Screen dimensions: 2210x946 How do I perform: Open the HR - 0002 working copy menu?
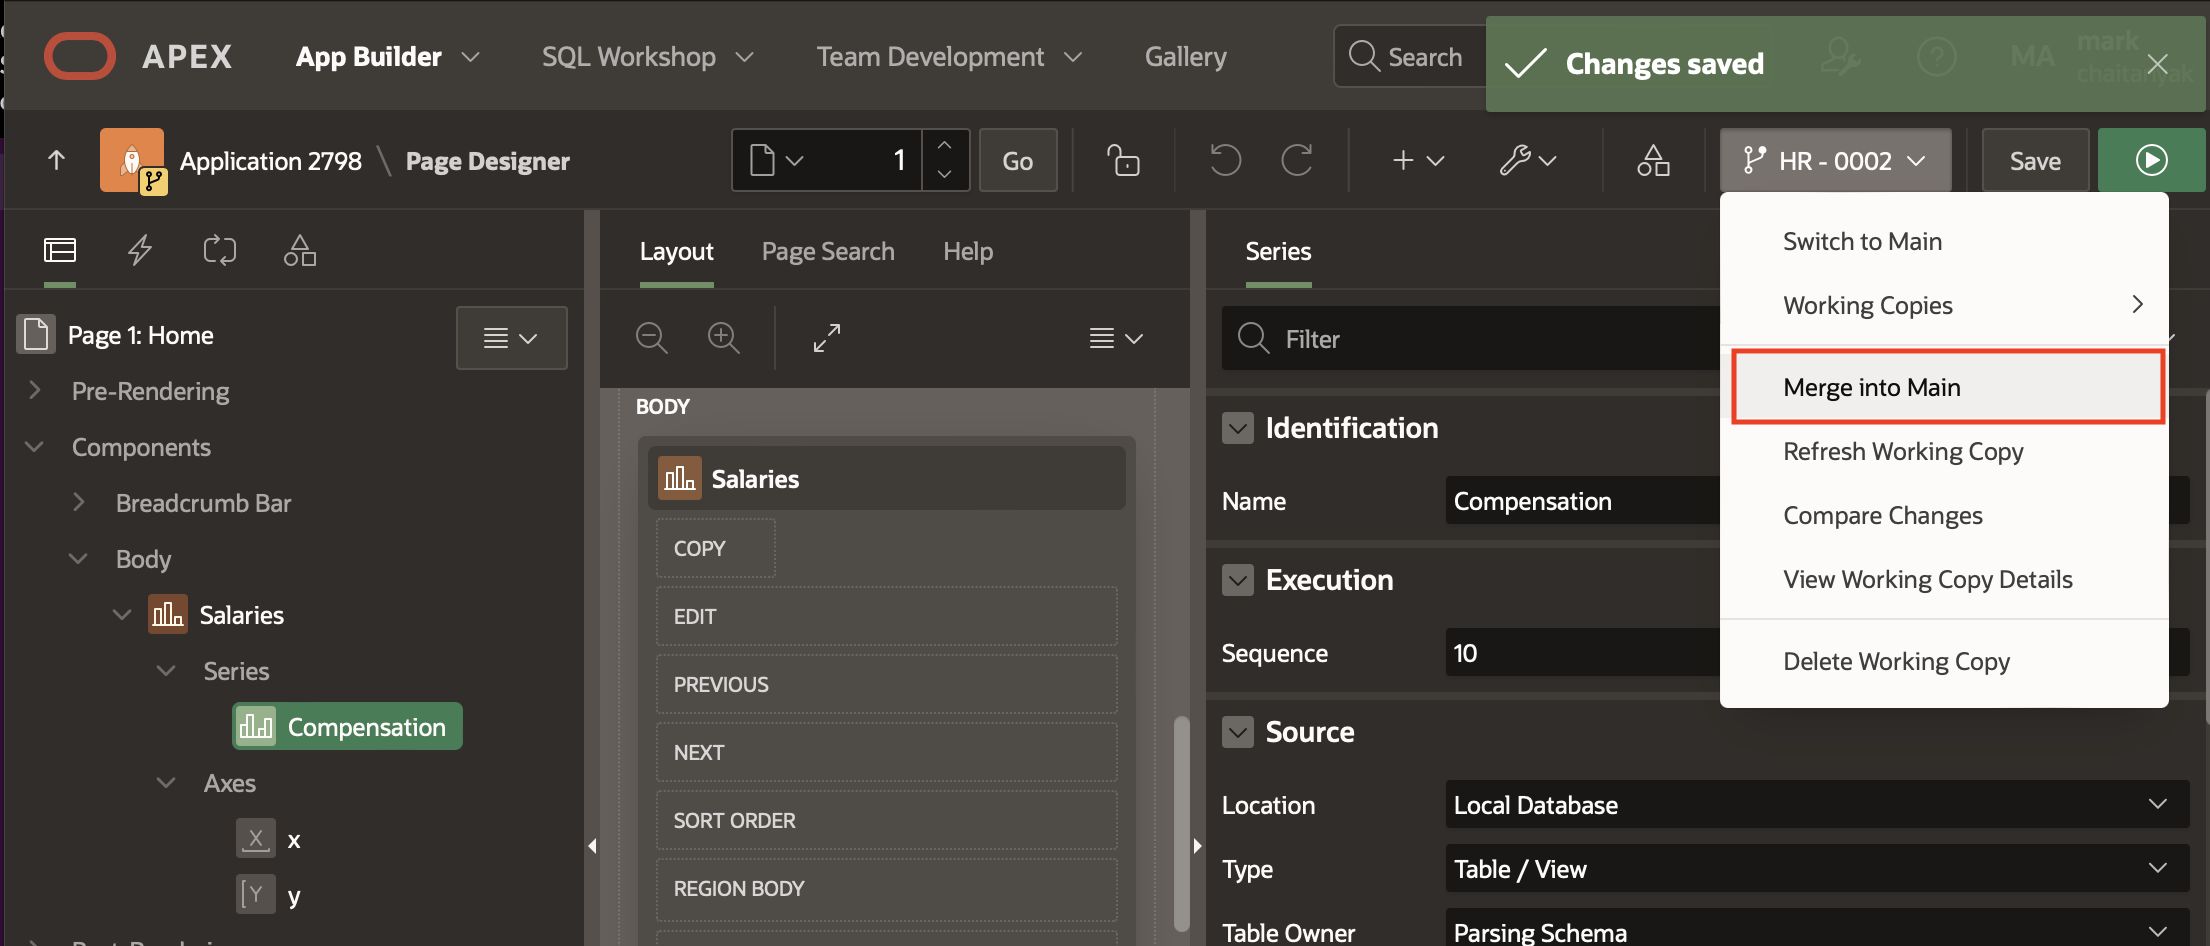click(x=1835, y=160)
